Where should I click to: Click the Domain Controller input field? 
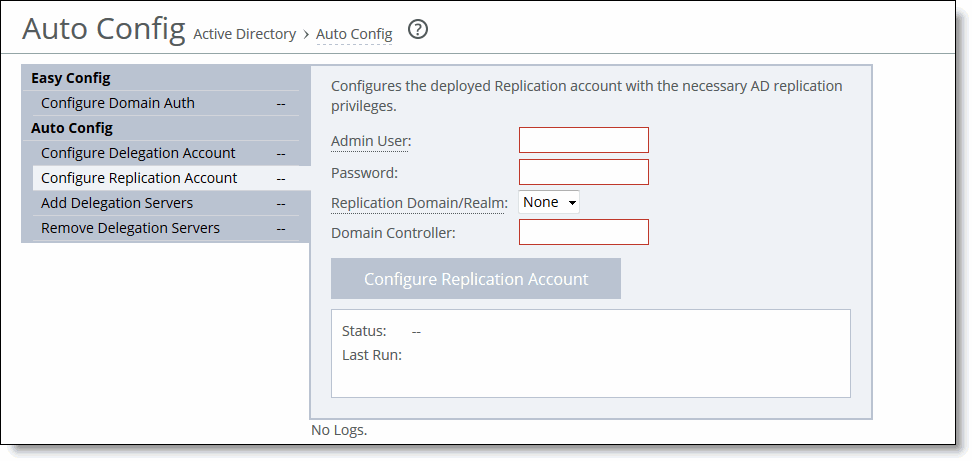[584, 232]
